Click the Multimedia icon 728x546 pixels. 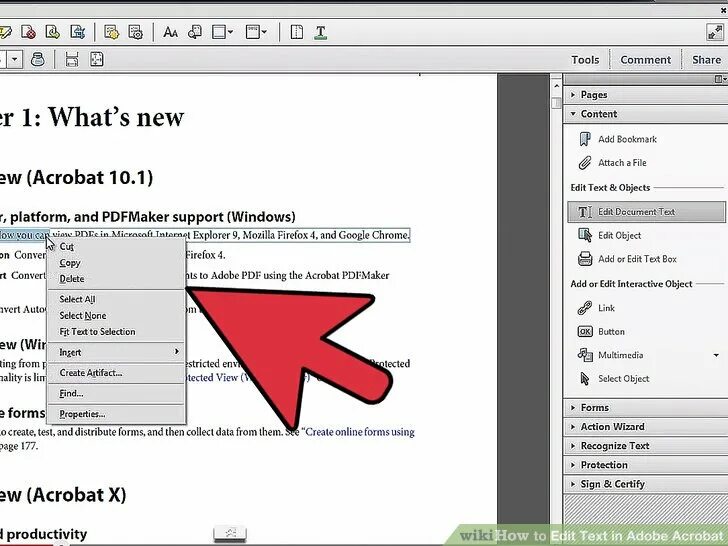click(x=585, y=355)
